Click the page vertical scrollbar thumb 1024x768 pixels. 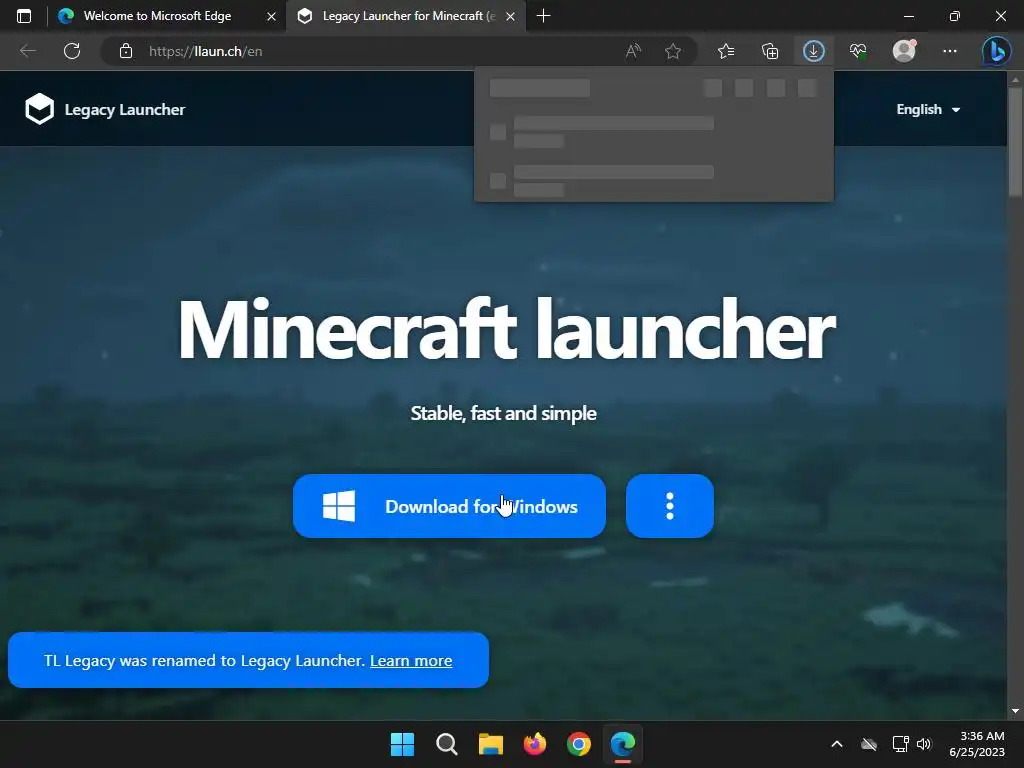[1015, 142]
